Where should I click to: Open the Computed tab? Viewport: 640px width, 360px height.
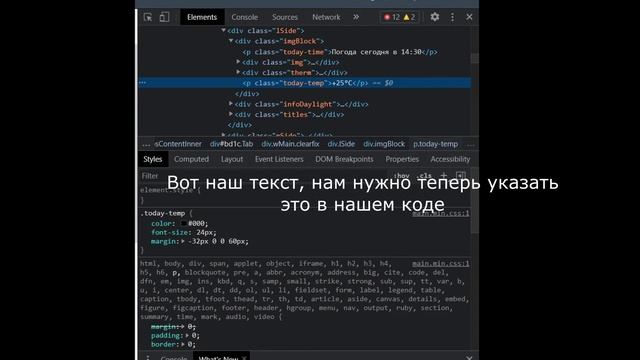tap(191, 159)
